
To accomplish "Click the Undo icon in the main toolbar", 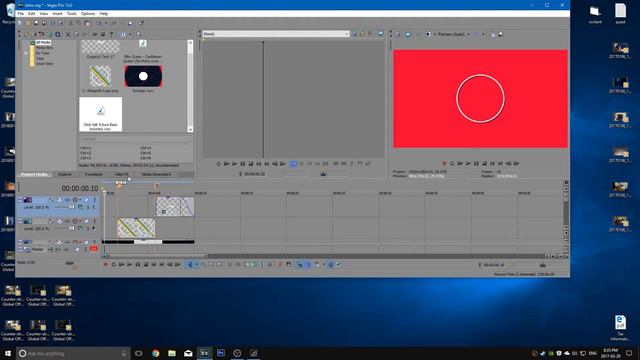I will [x=99, y=23].
